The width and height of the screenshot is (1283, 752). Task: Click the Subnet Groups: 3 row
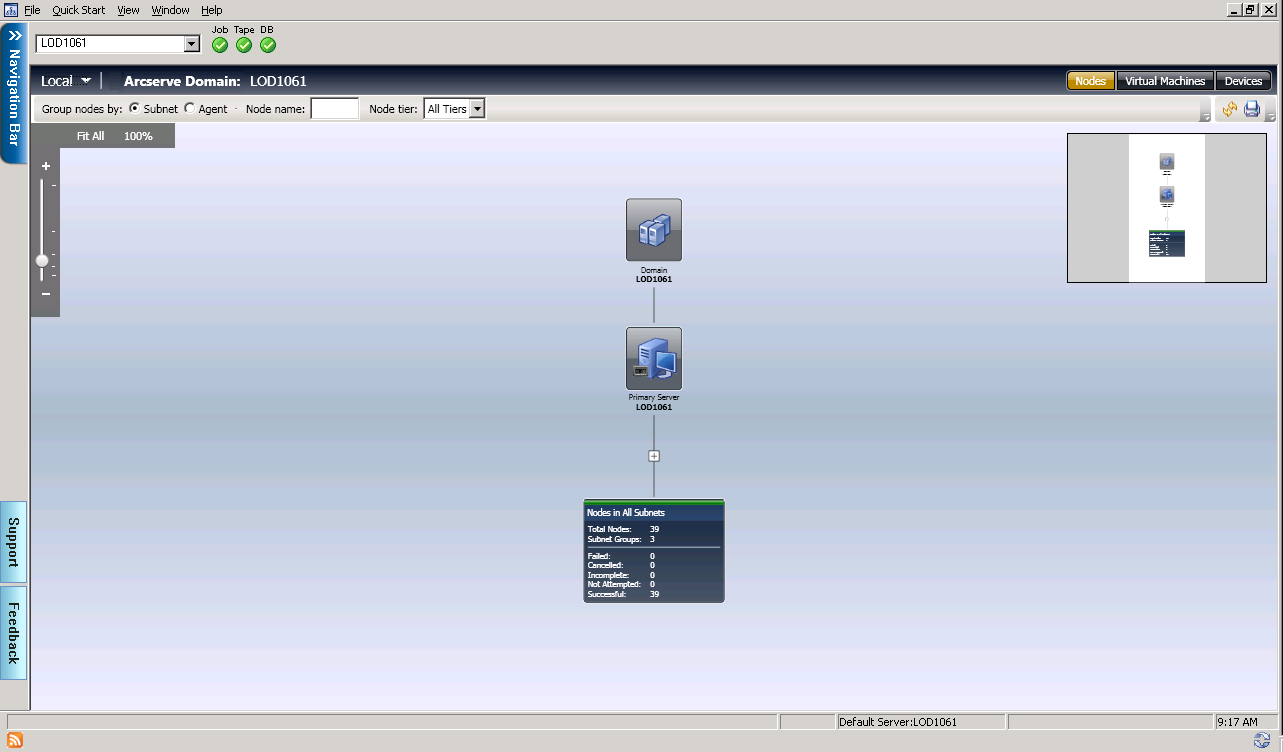[x=654, y=539]
